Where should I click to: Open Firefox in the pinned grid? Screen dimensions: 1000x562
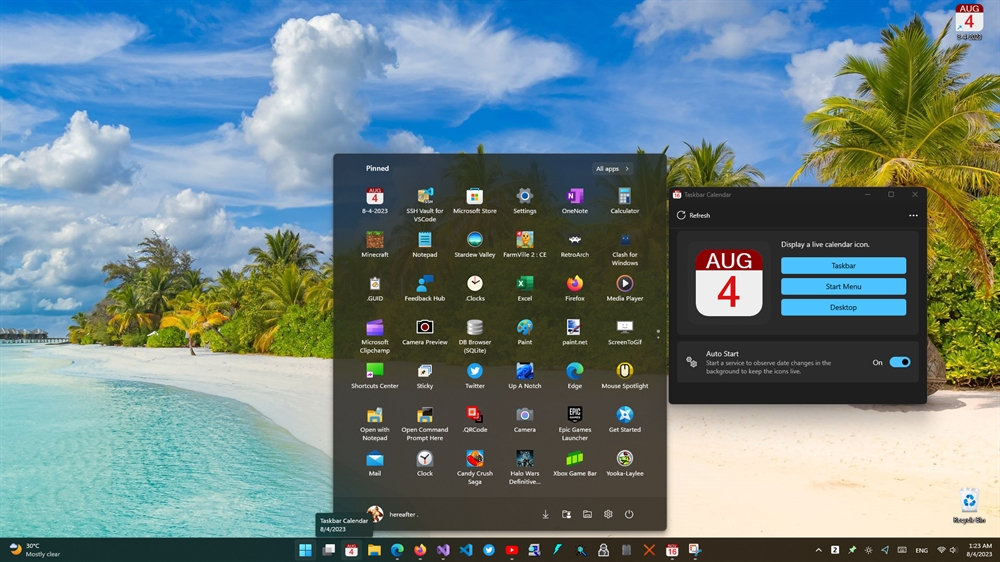tap(575, 288)
